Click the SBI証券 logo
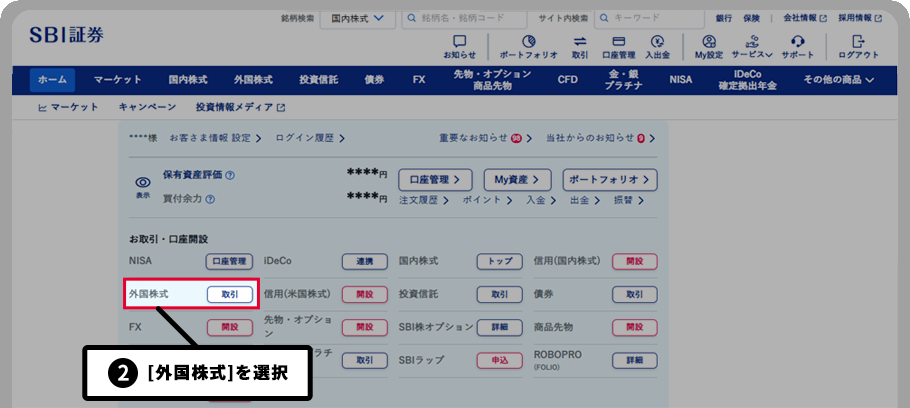The image size is (910, 408). coord(67,35)
